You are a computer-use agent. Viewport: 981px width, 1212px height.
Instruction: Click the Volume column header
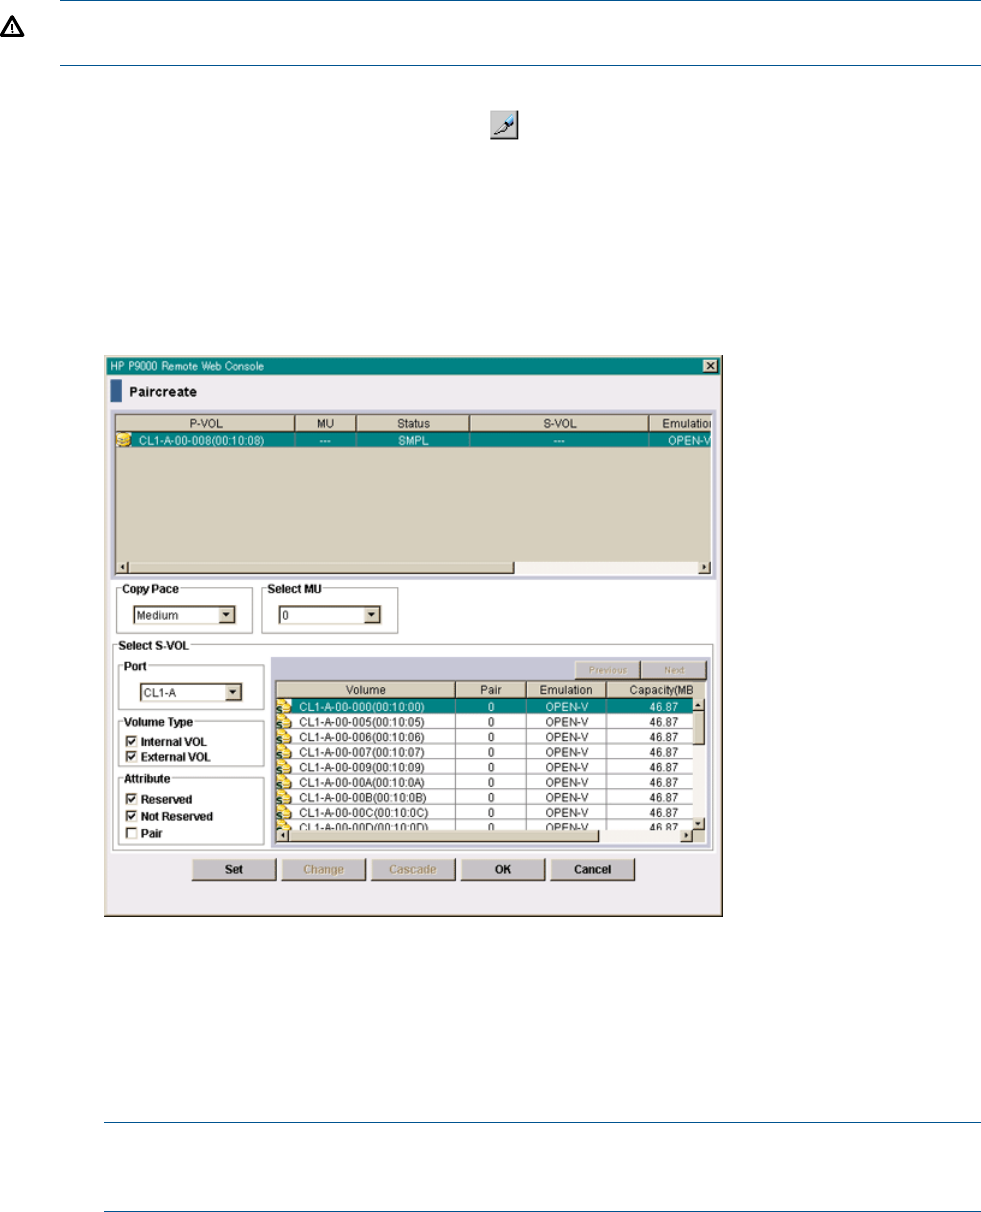tap(365, 690)
